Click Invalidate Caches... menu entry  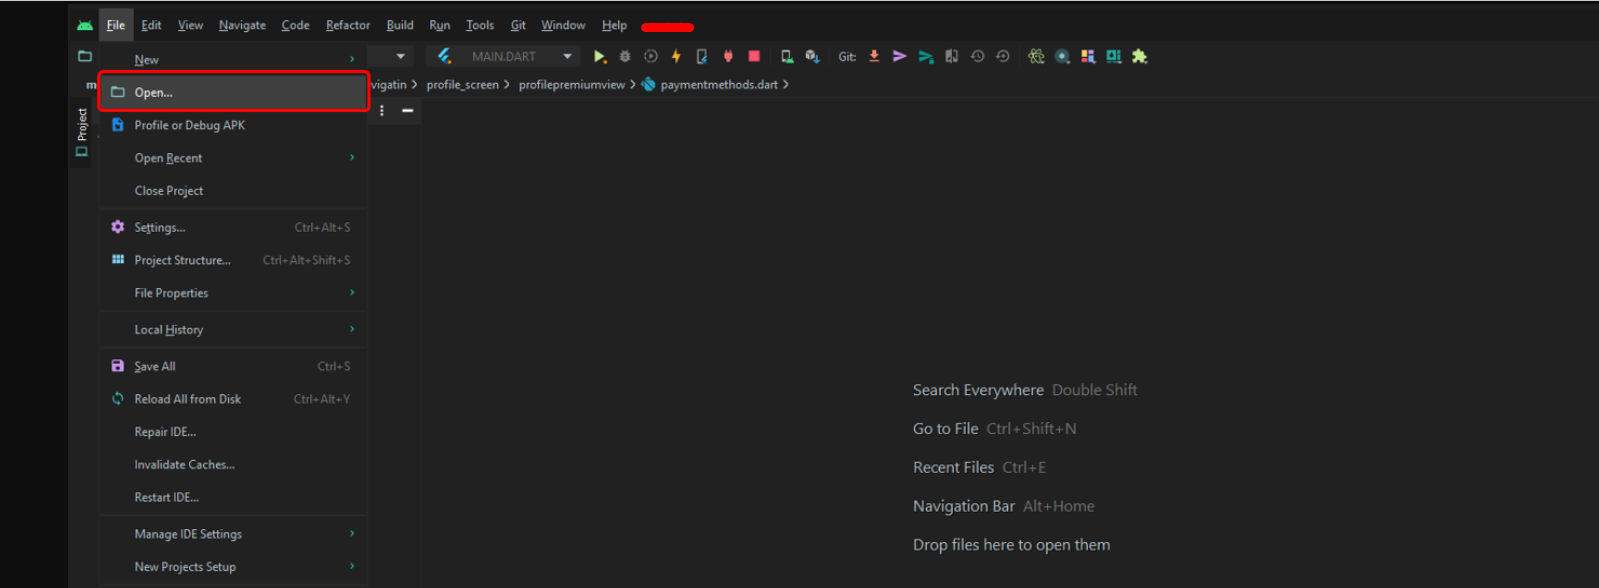coord(185,465)
